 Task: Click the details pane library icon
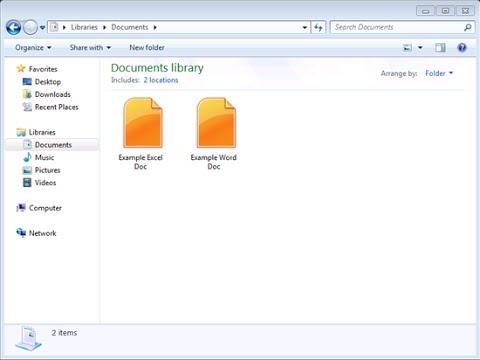coord(29,338)
